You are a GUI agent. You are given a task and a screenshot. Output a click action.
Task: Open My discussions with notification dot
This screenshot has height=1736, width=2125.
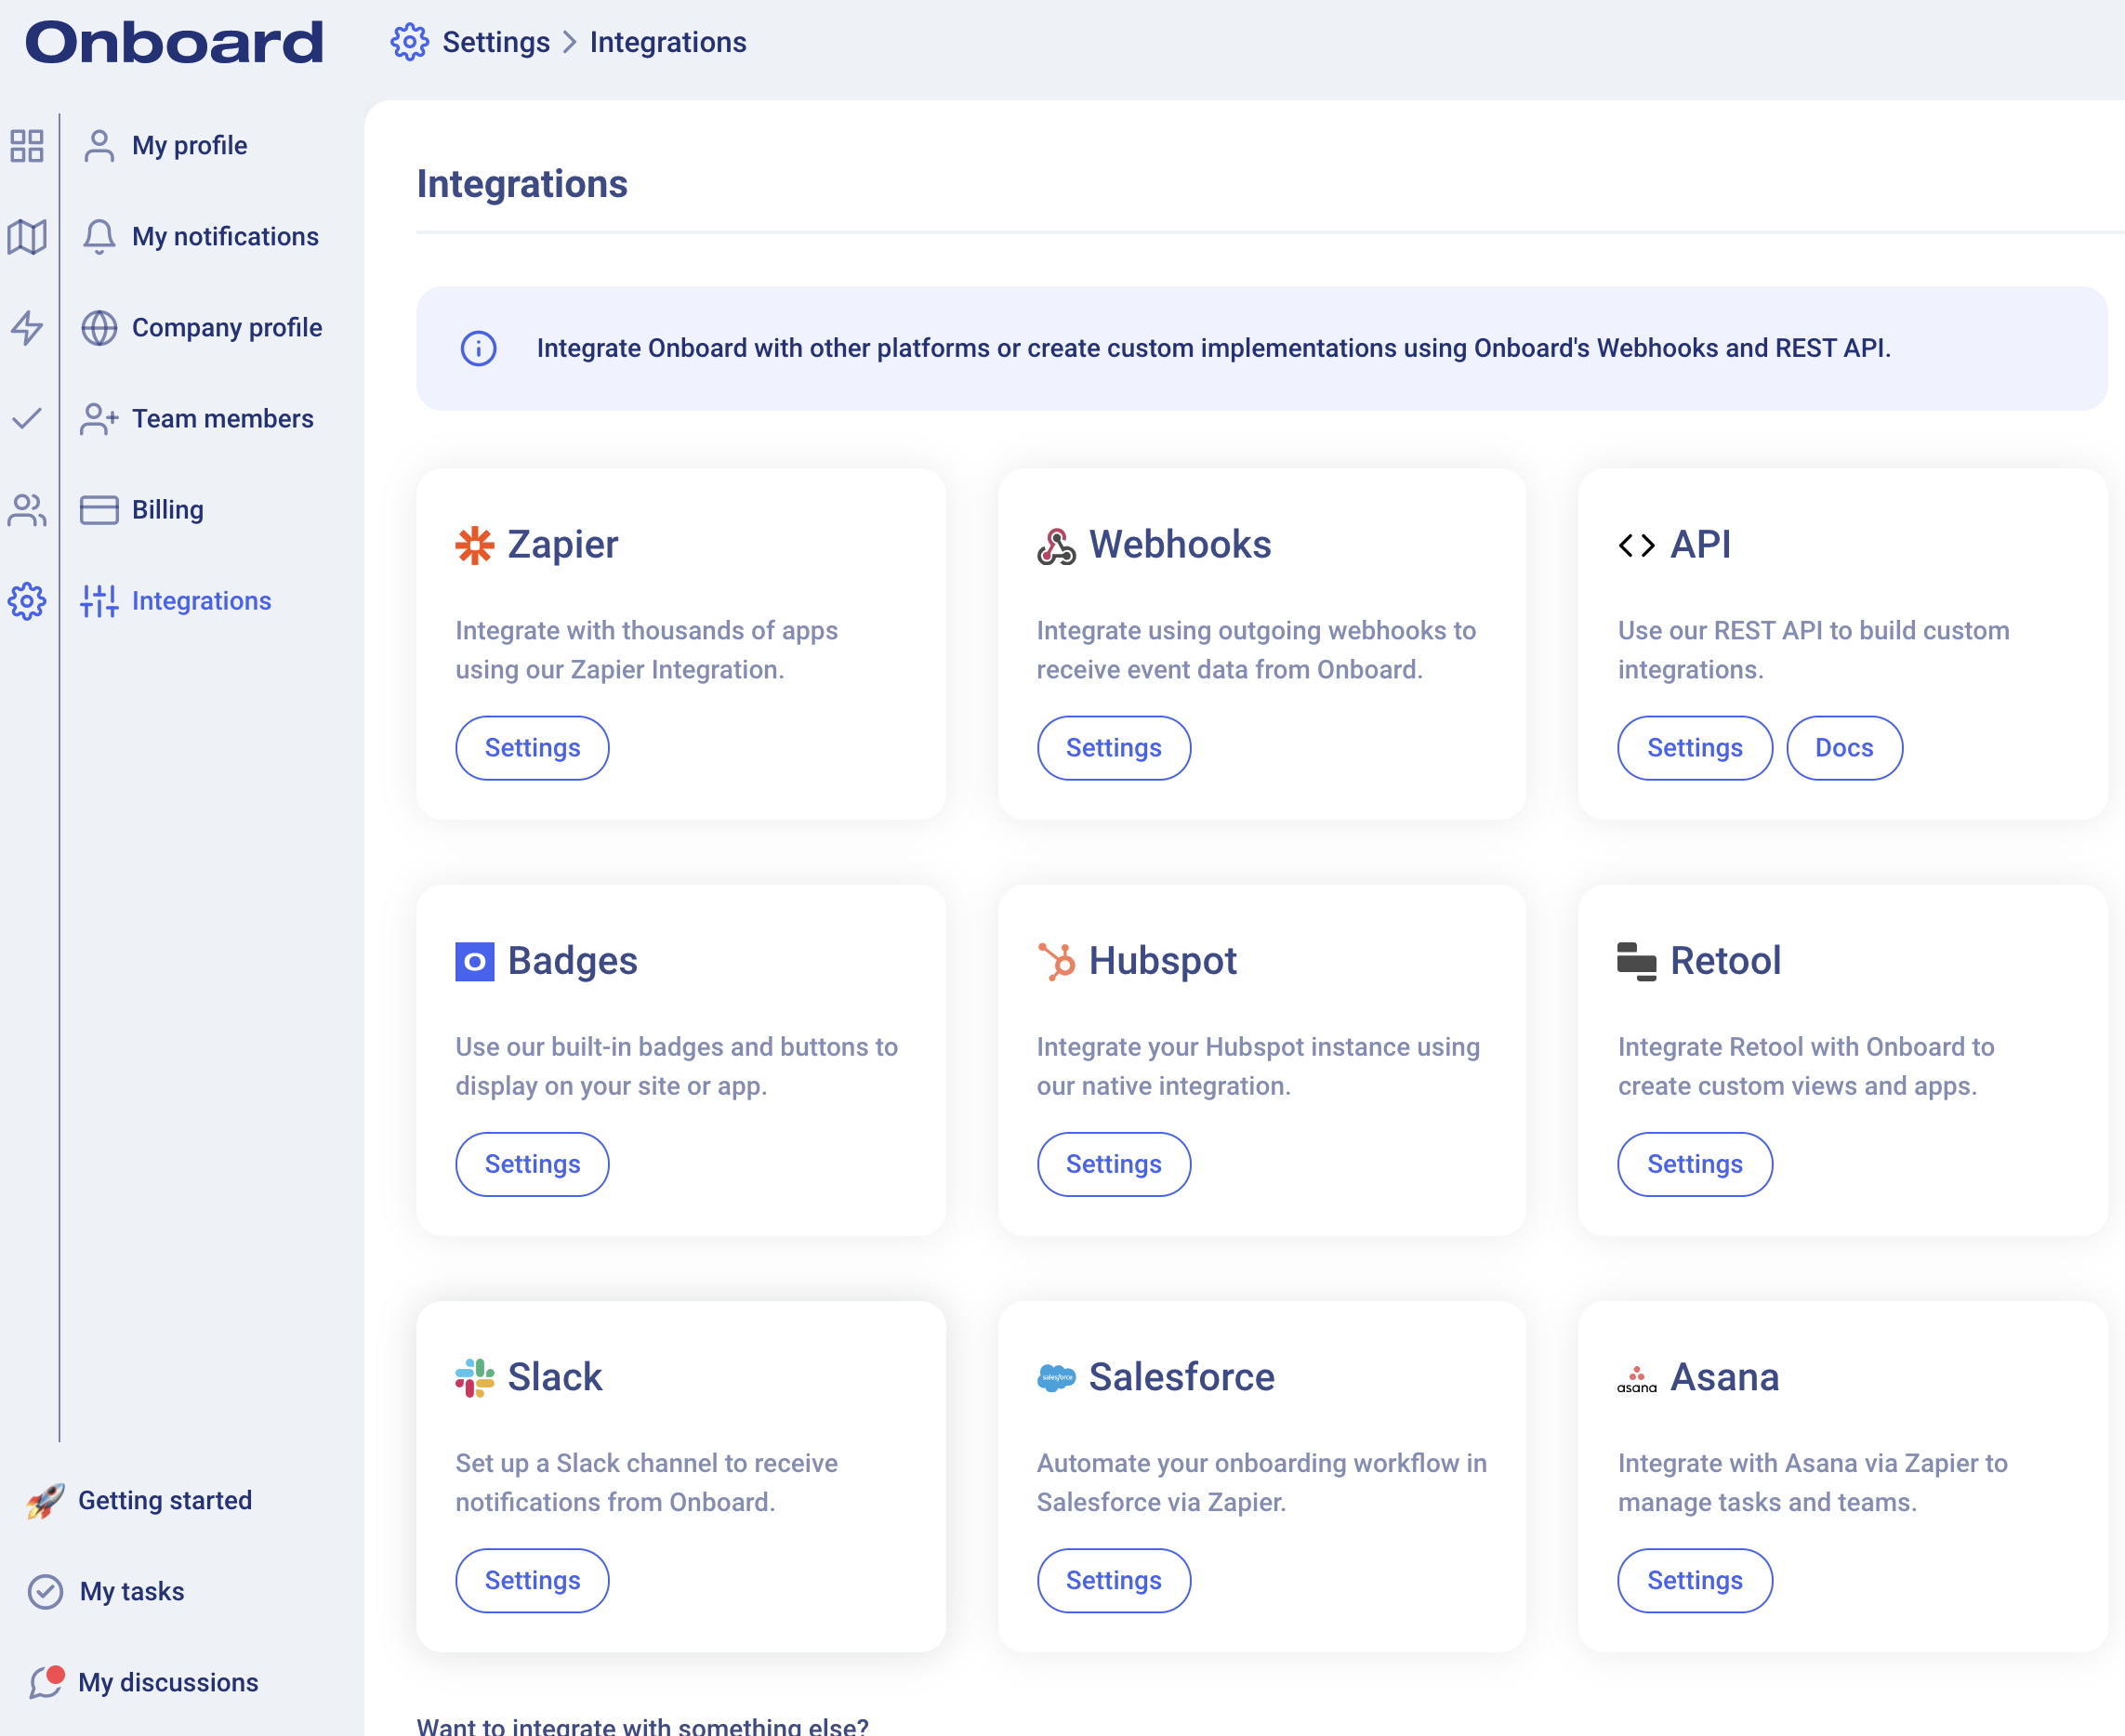167,1682
